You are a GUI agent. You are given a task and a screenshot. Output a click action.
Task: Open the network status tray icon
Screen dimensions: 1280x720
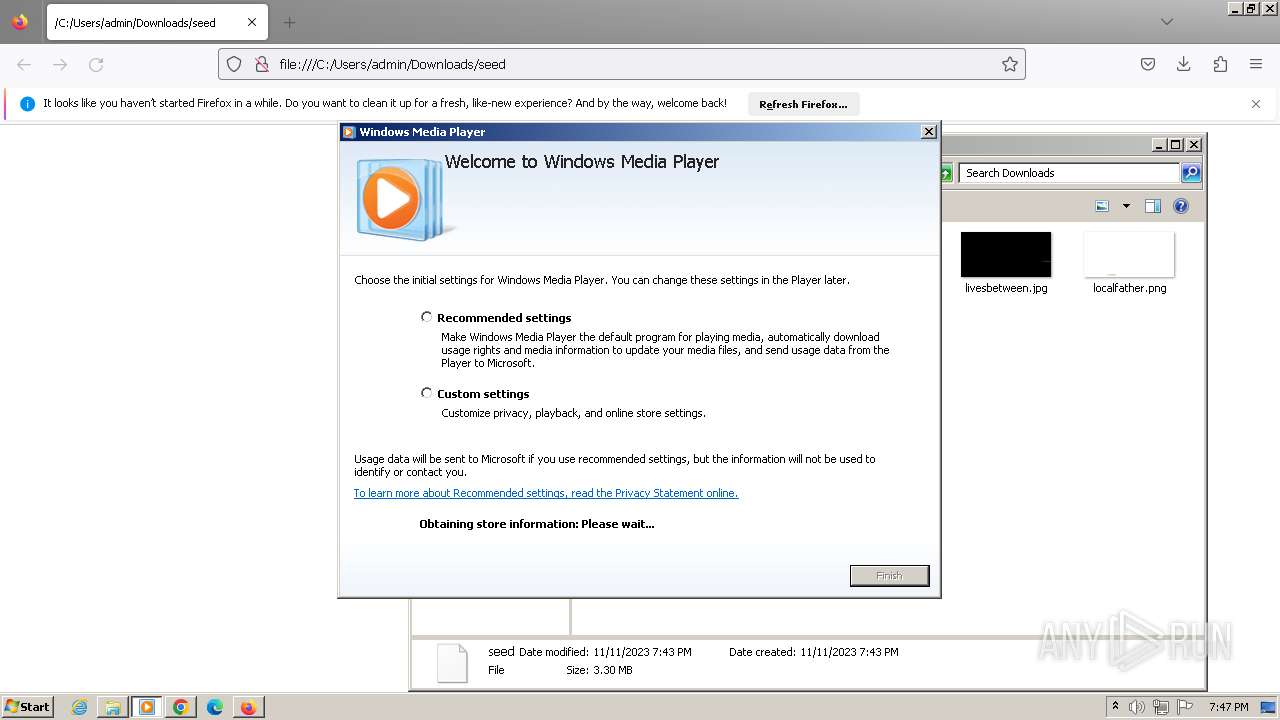(1161, 707)
